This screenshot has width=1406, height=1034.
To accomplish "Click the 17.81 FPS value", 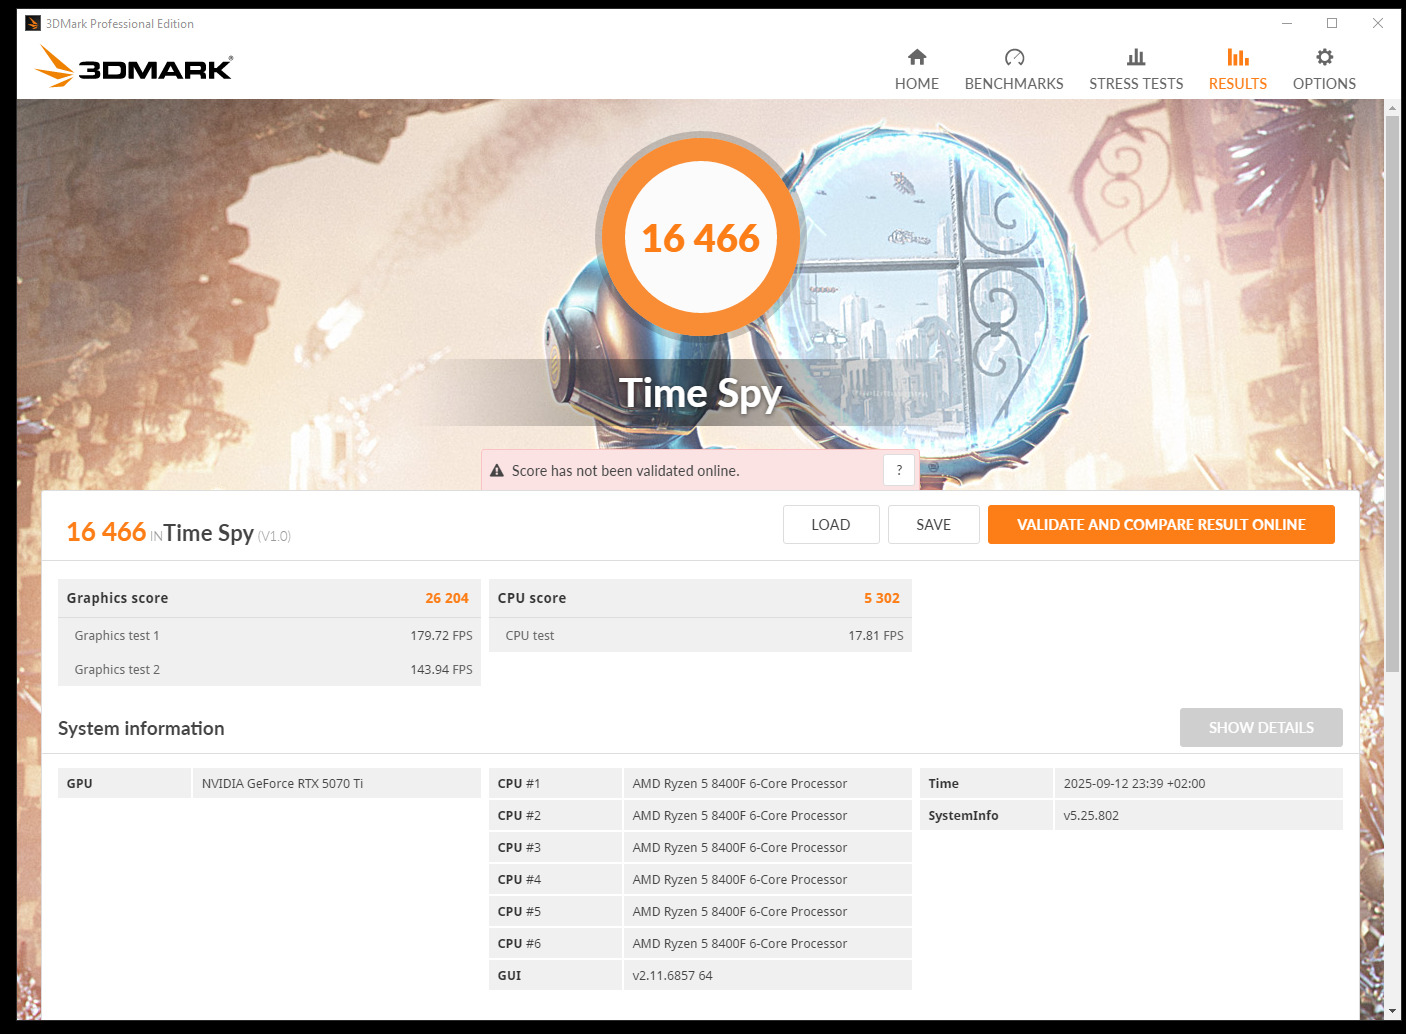I will (x=875, y=636).
